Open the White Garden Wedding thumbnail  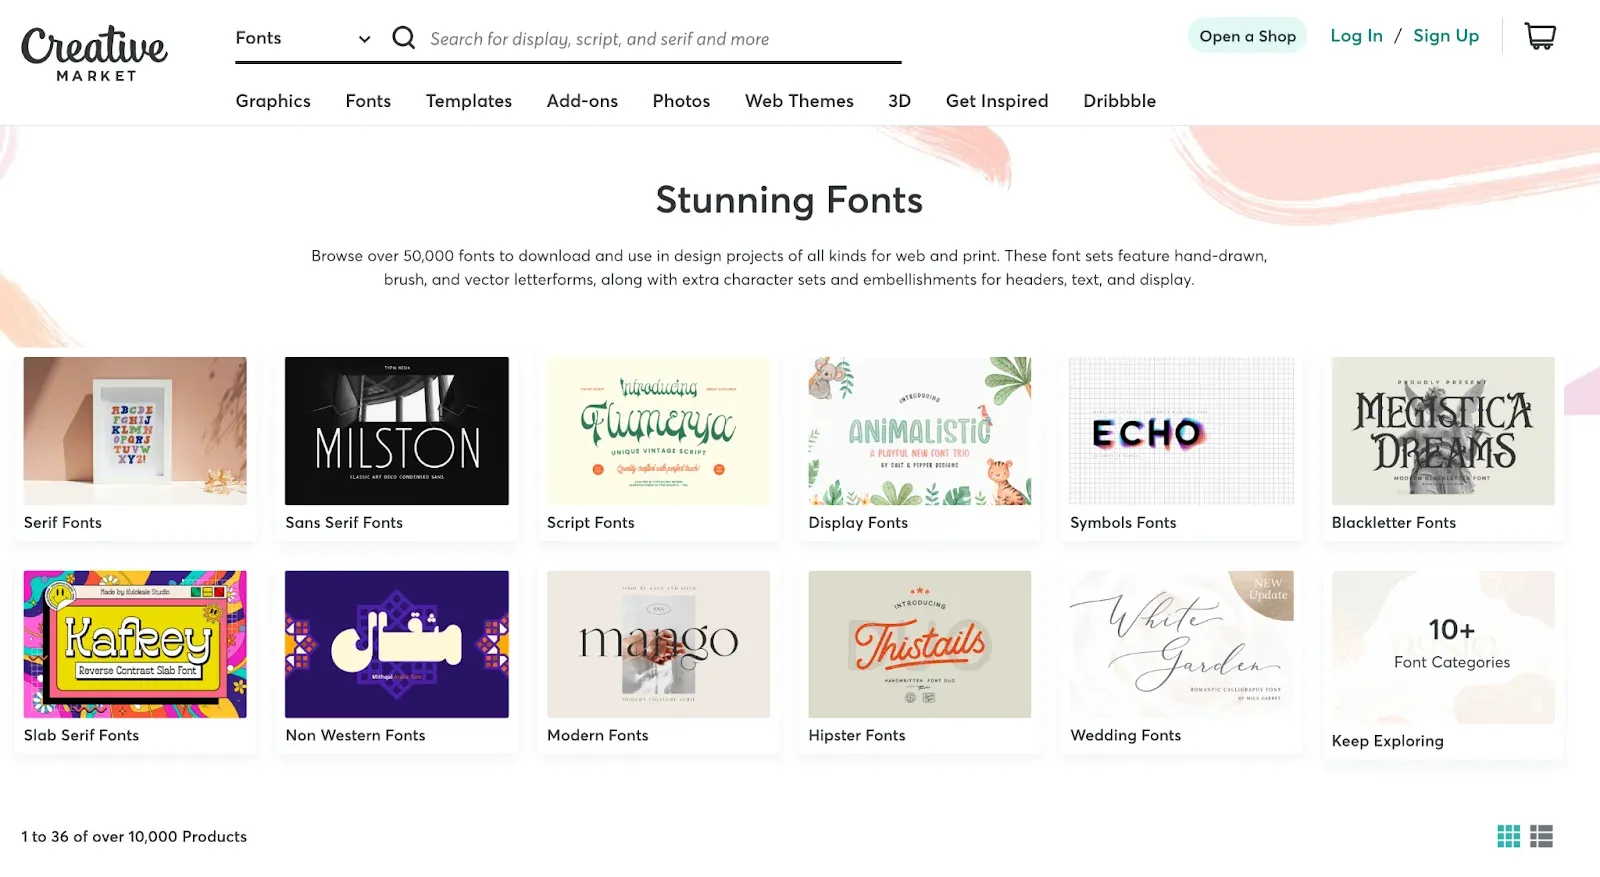click(x=1181, y=644)
